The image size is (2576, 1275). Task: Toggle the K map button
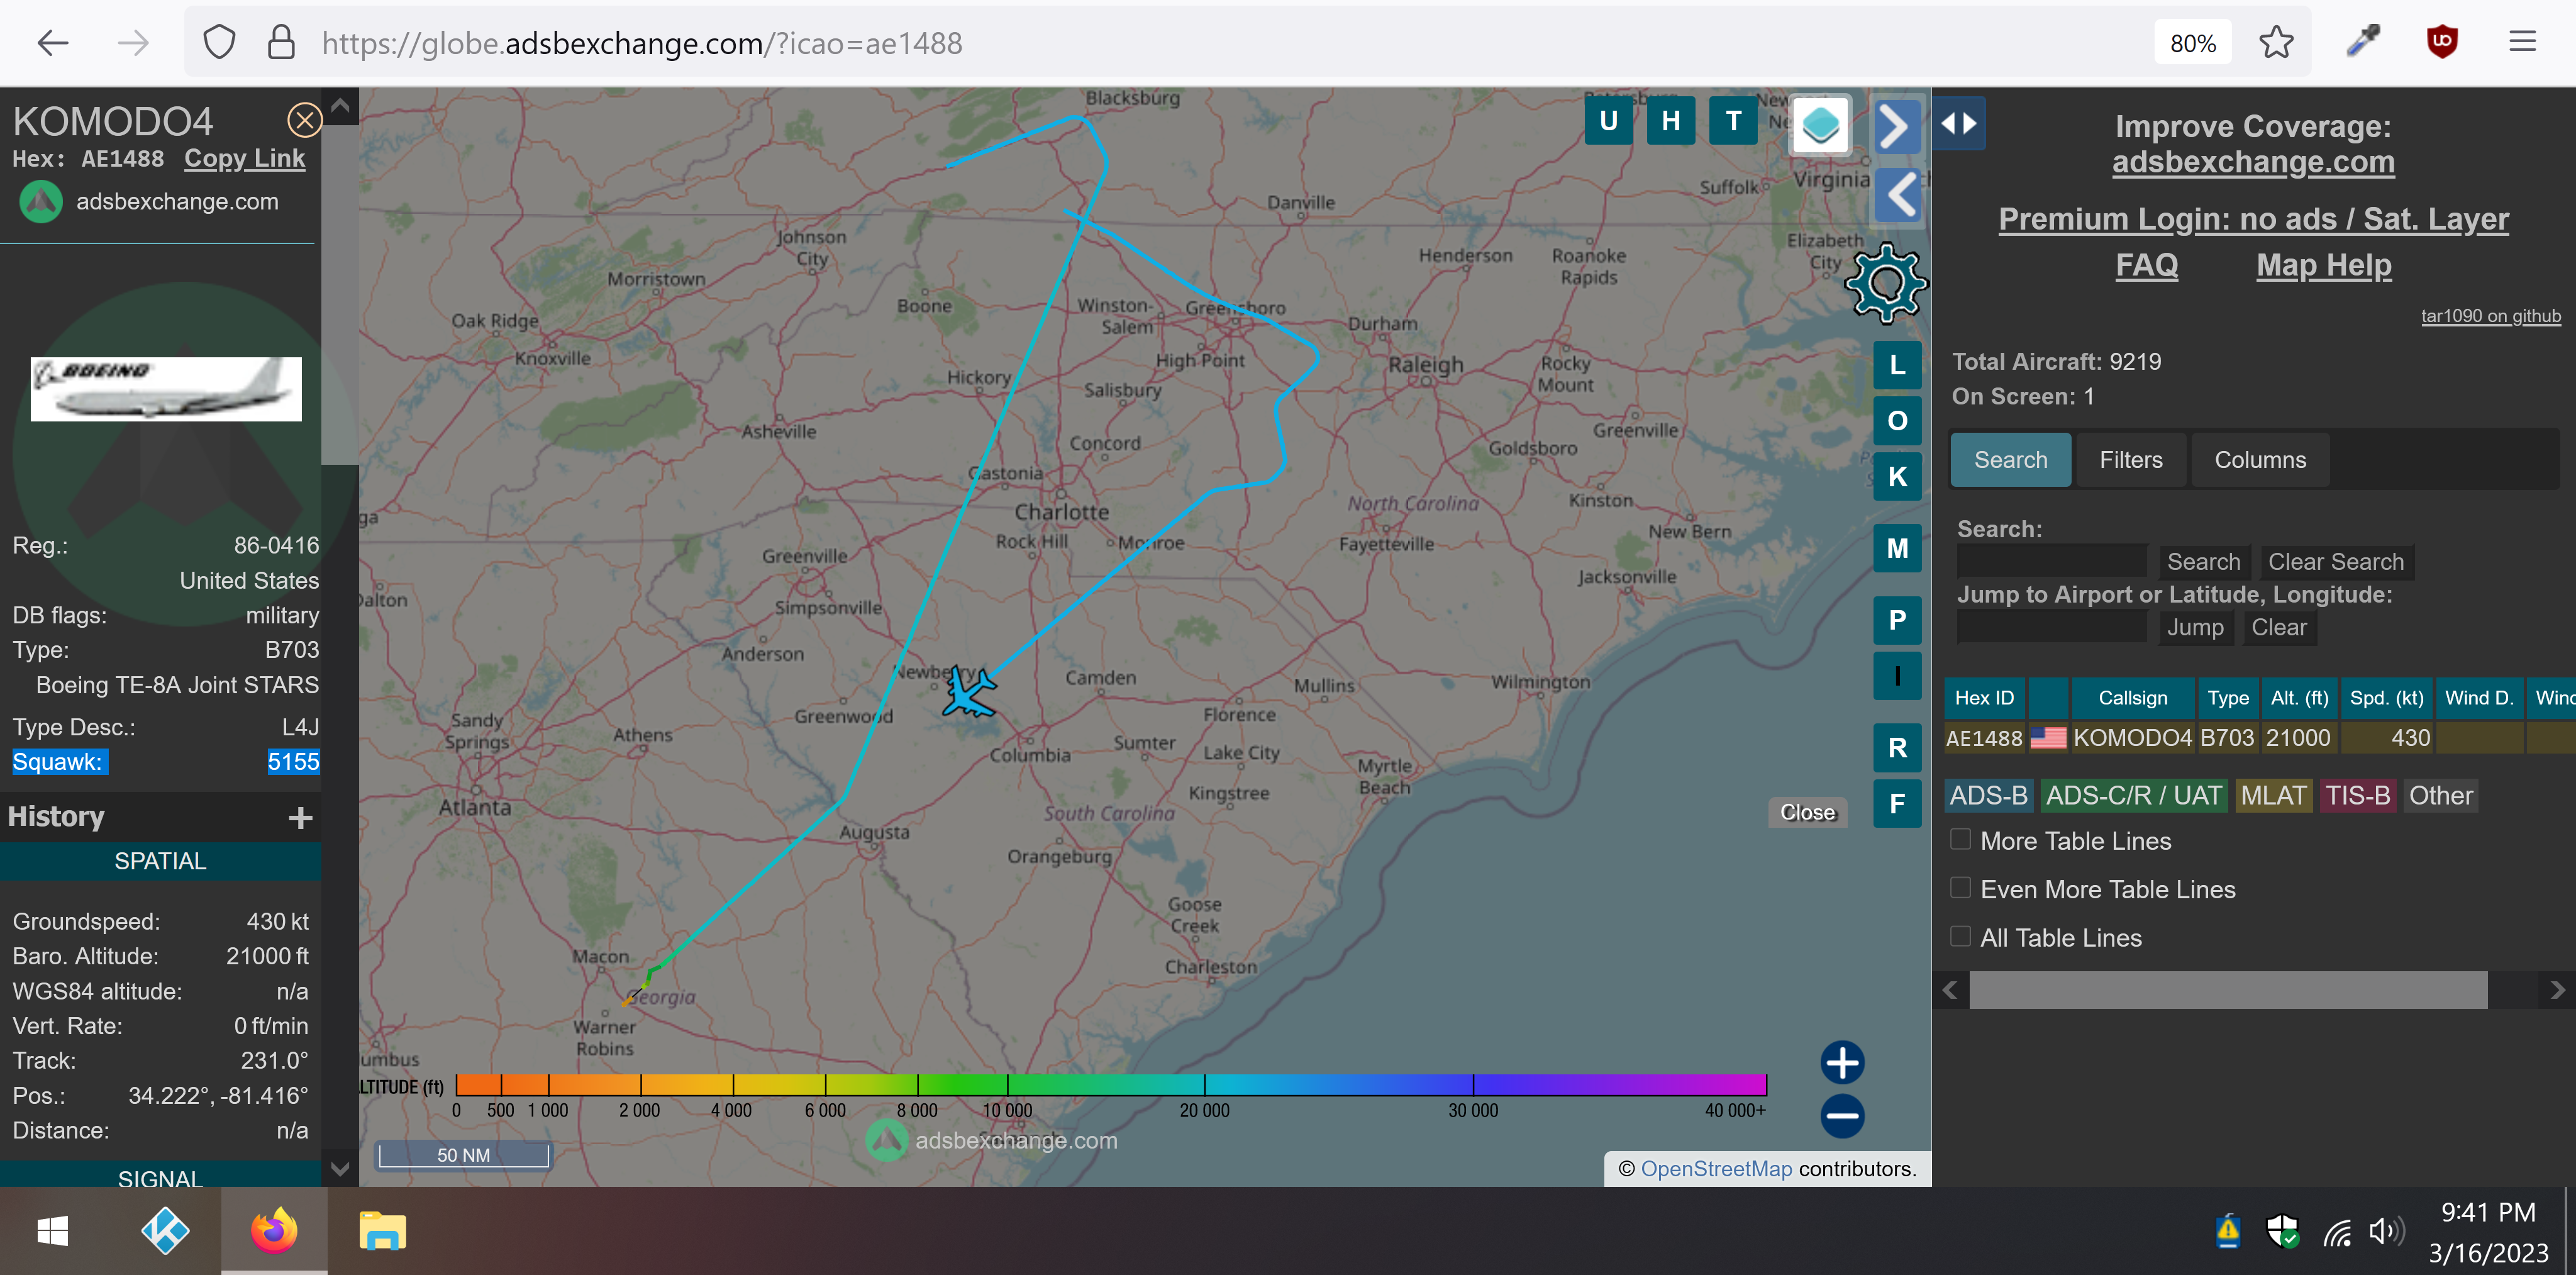coord(1897,477)
